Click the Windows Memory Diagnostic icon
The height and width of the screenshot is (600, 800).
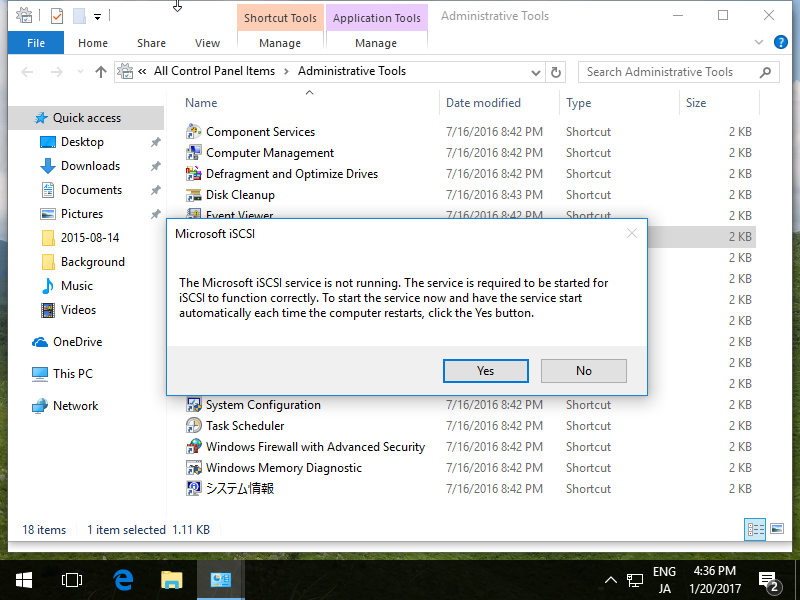click(193, 467)
